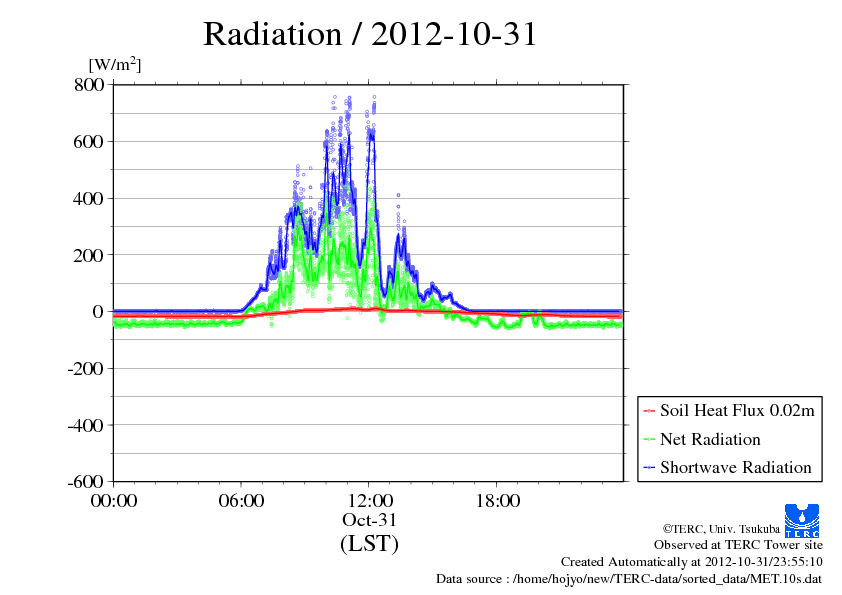The height and width of the screenshot is (595, 842).
Task: Click the '18:00' x-axis label
Action: pos(497,501)
